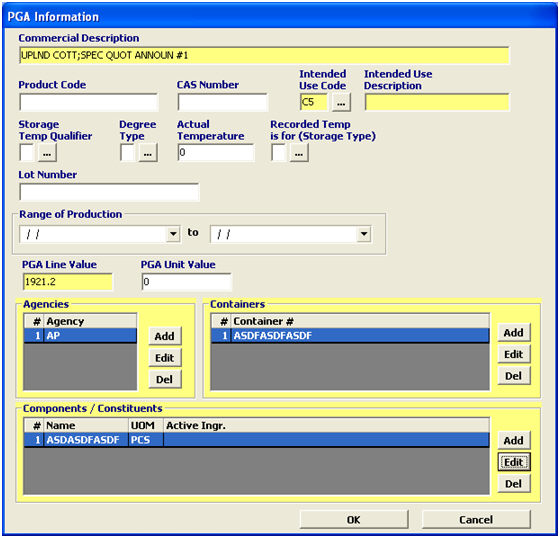Viewport: 560px width, 538px height.
Task: Click the Product Code input field
Action: tap(89, 103)
